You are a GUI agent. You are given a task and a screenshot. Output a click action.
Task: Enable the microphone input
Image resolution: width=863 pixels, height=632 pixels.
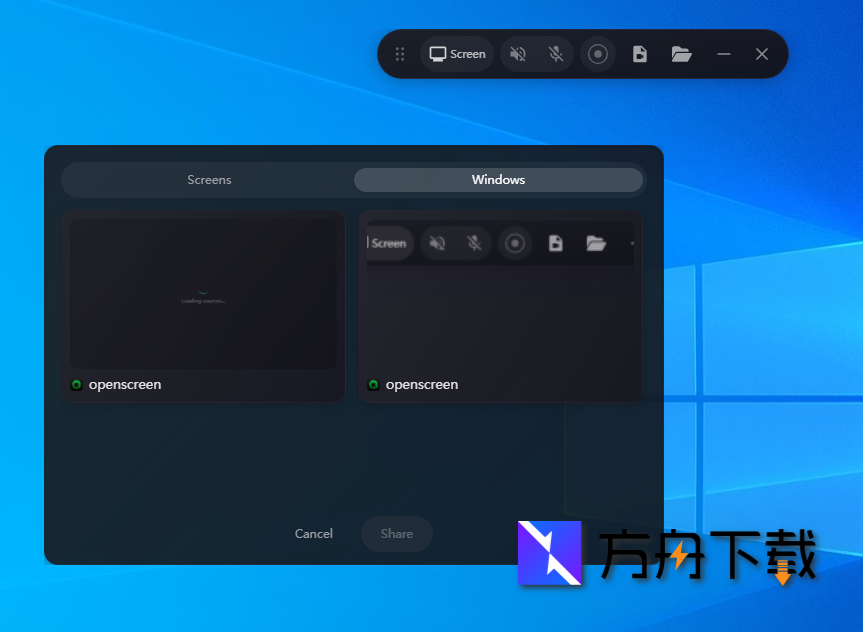point(555,54)
